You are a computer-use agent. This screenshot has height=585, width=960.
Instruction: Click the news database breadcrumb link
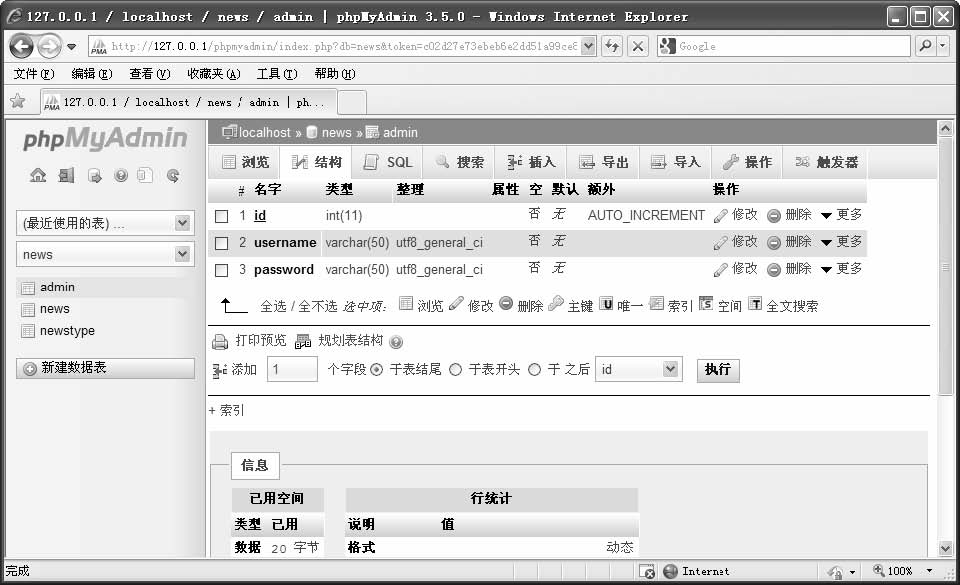[x=337, y=133]
